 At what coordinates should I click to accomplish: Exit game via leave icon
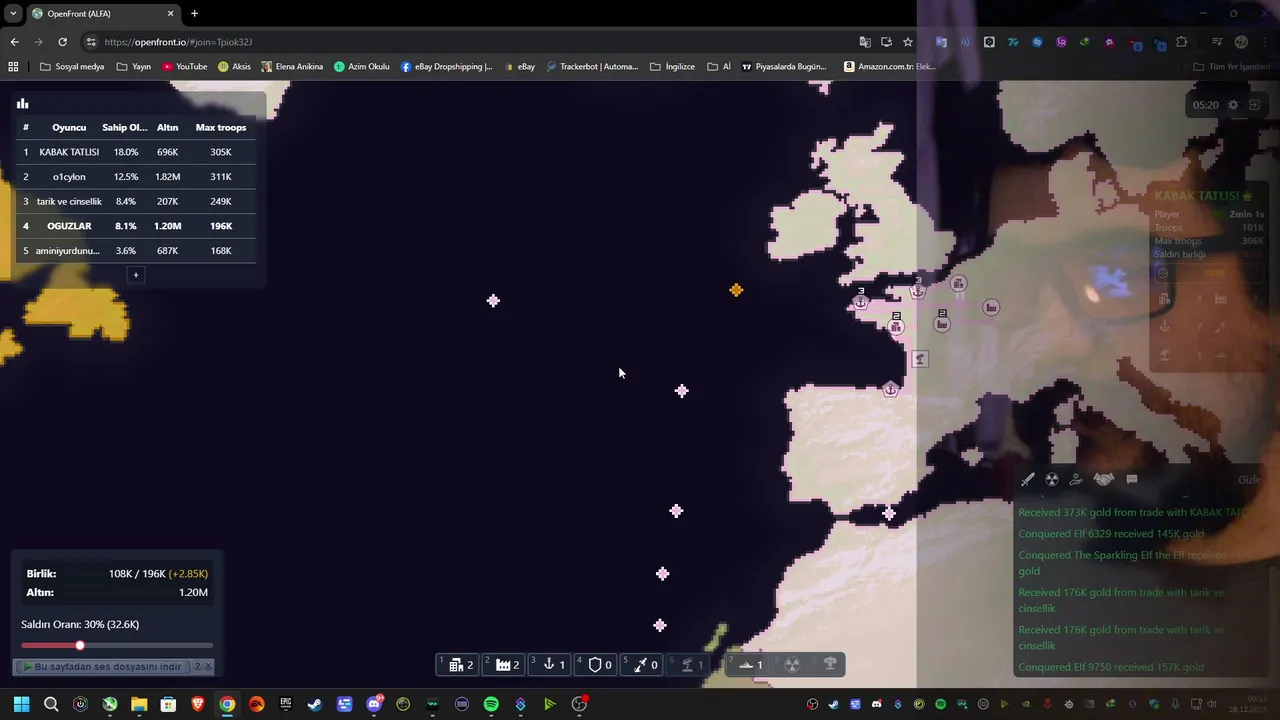point(1254,105)
